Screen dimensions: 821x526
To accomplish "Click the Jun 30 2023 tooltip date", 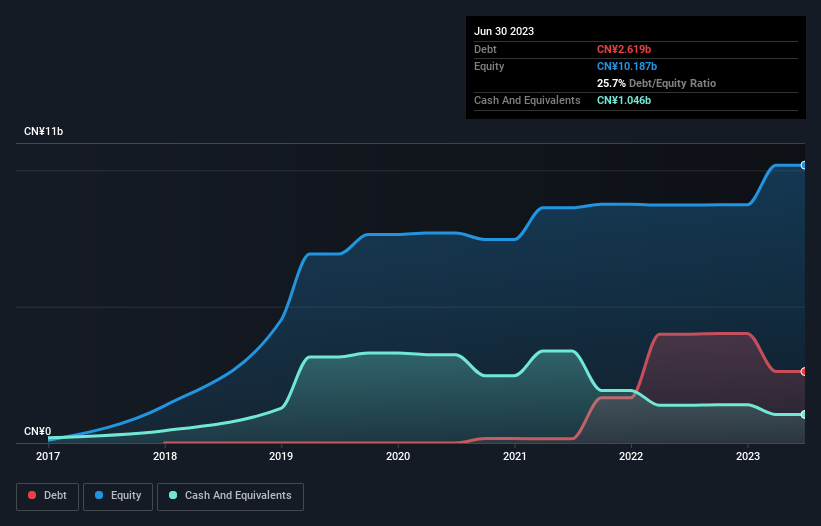I will [x=504, y=31].
